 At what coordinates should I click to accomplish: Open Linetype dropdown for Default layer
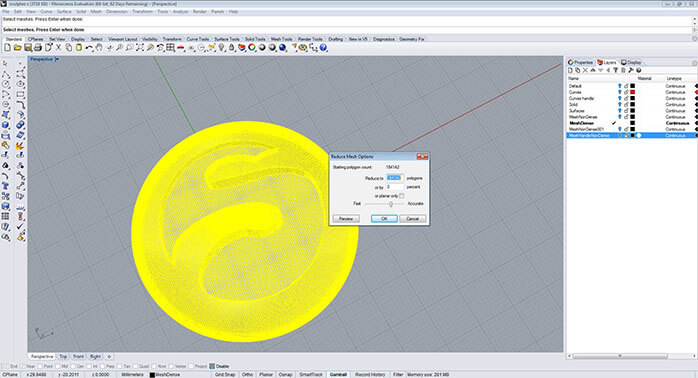[675, 86]
